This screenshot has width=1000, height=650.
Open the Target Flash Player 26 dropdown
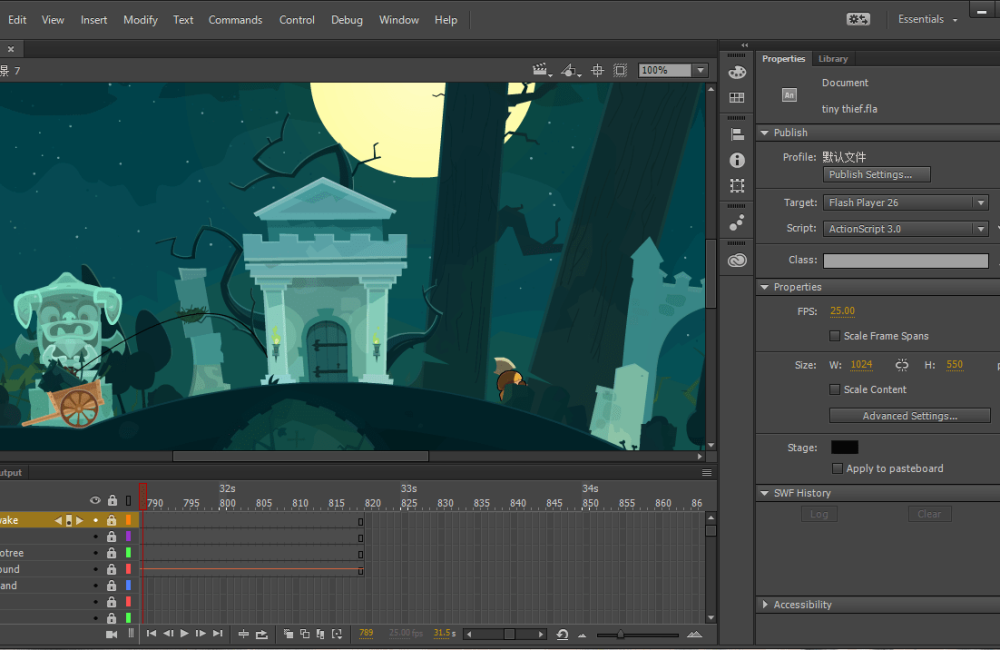coord(906,202)
